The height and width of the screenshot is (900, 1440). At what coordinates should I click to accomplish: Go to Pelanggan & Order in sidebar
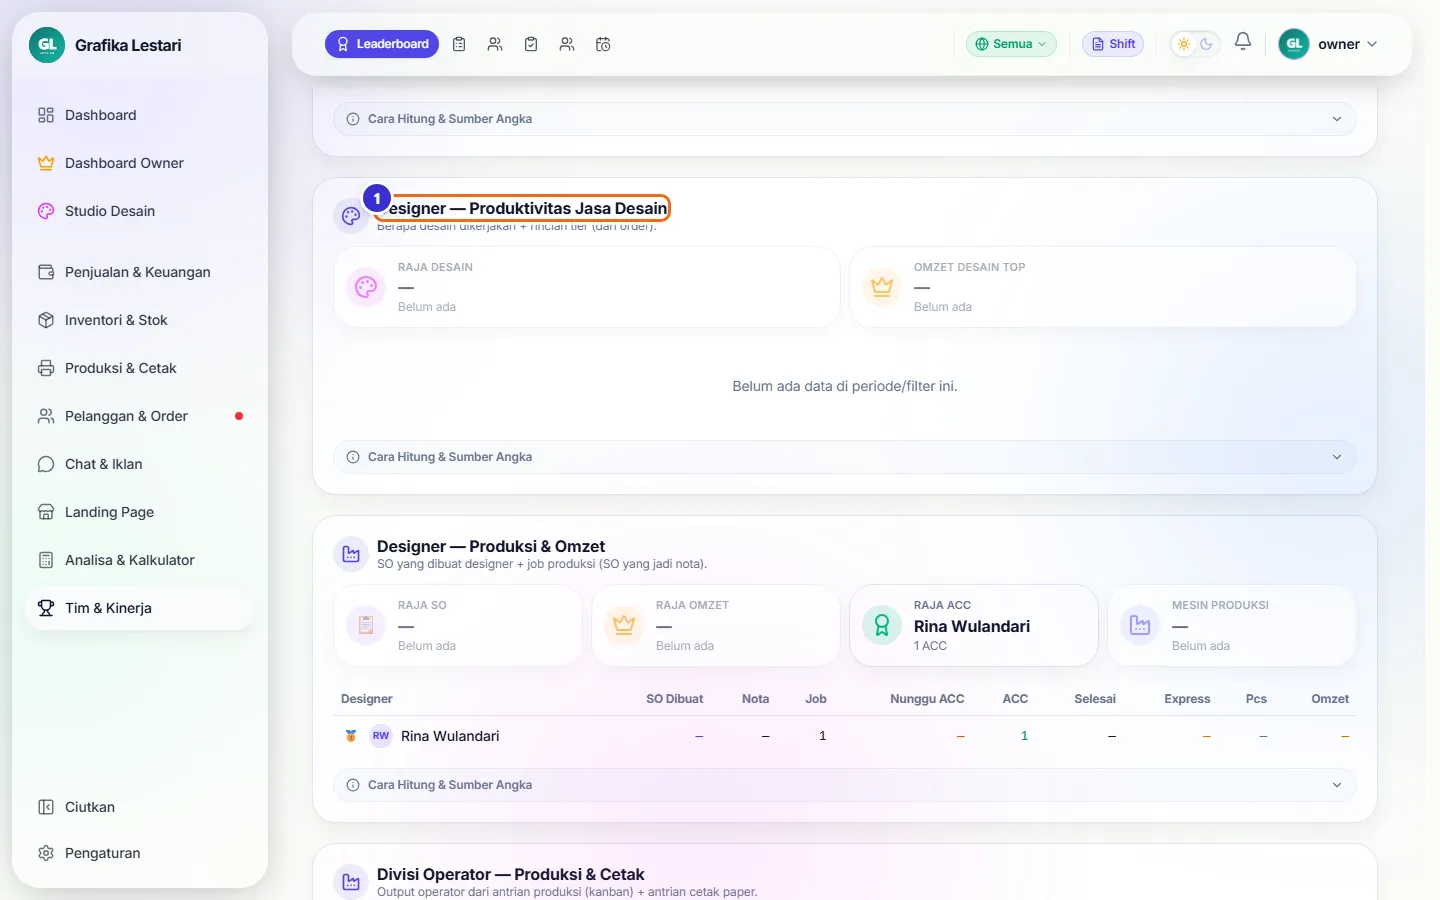[140, 416]
